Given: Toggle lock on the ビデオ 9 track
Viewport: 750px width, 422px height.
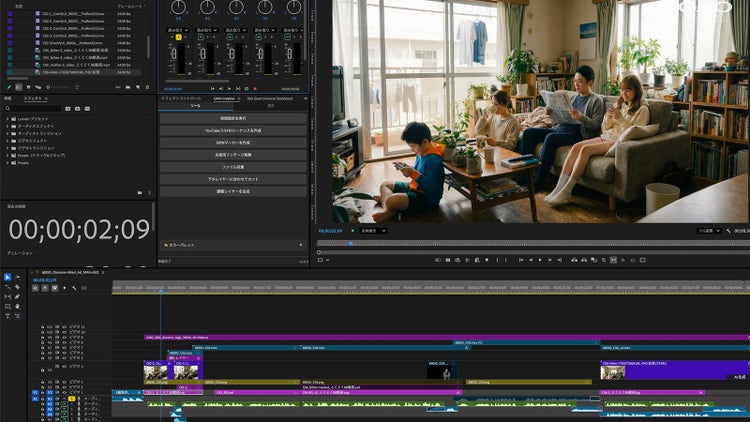Looking at the screenshot, I should [x=42, y=337].
